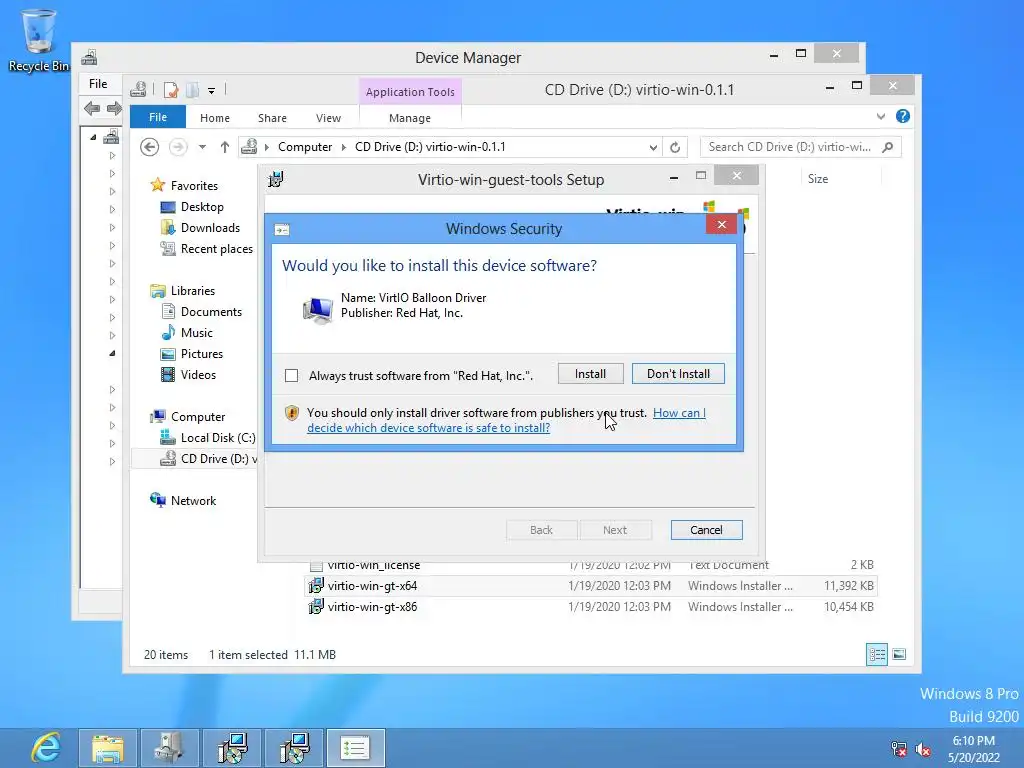Check Always trust software from Red Hat box

[291, 376]
